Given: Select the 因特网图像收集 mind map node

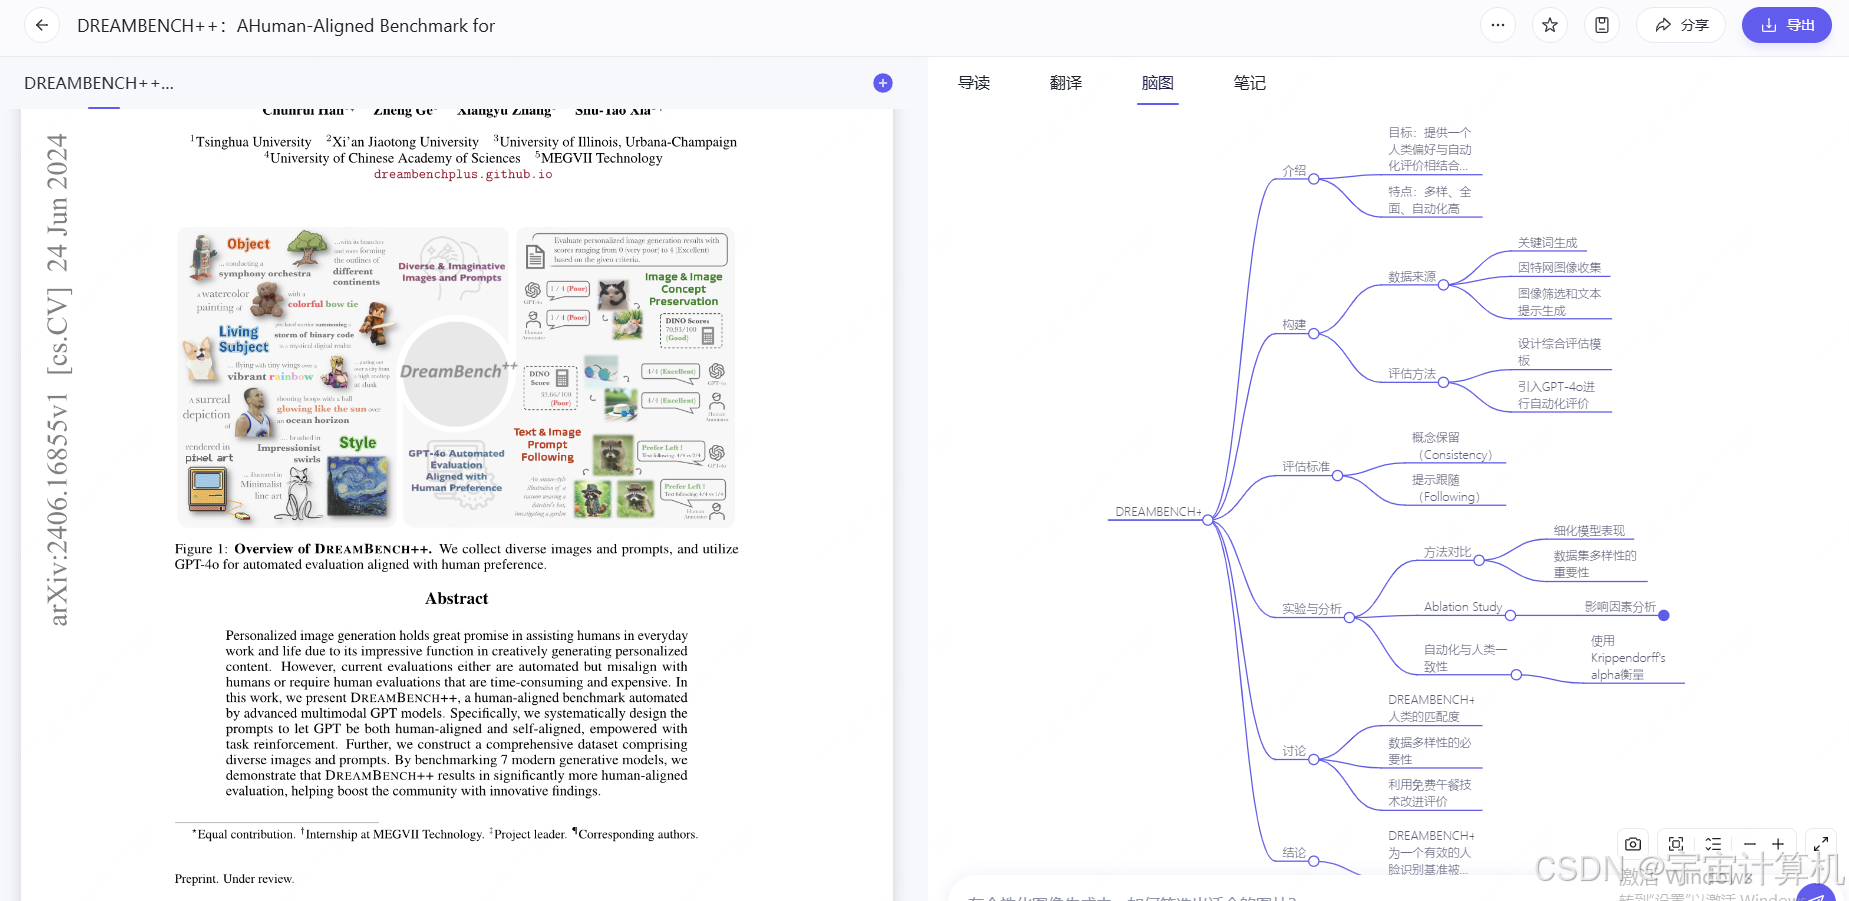Looking at the screenshot, I should (1559, 267).
